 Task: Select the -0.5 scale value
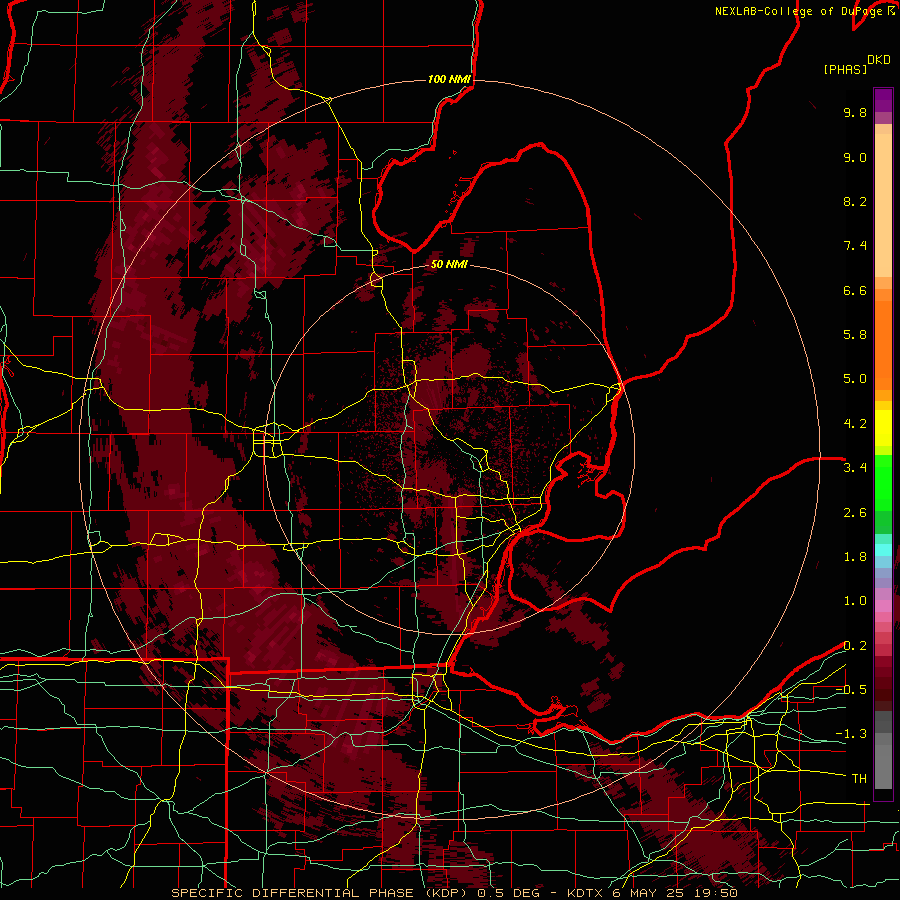click(851, 690)
